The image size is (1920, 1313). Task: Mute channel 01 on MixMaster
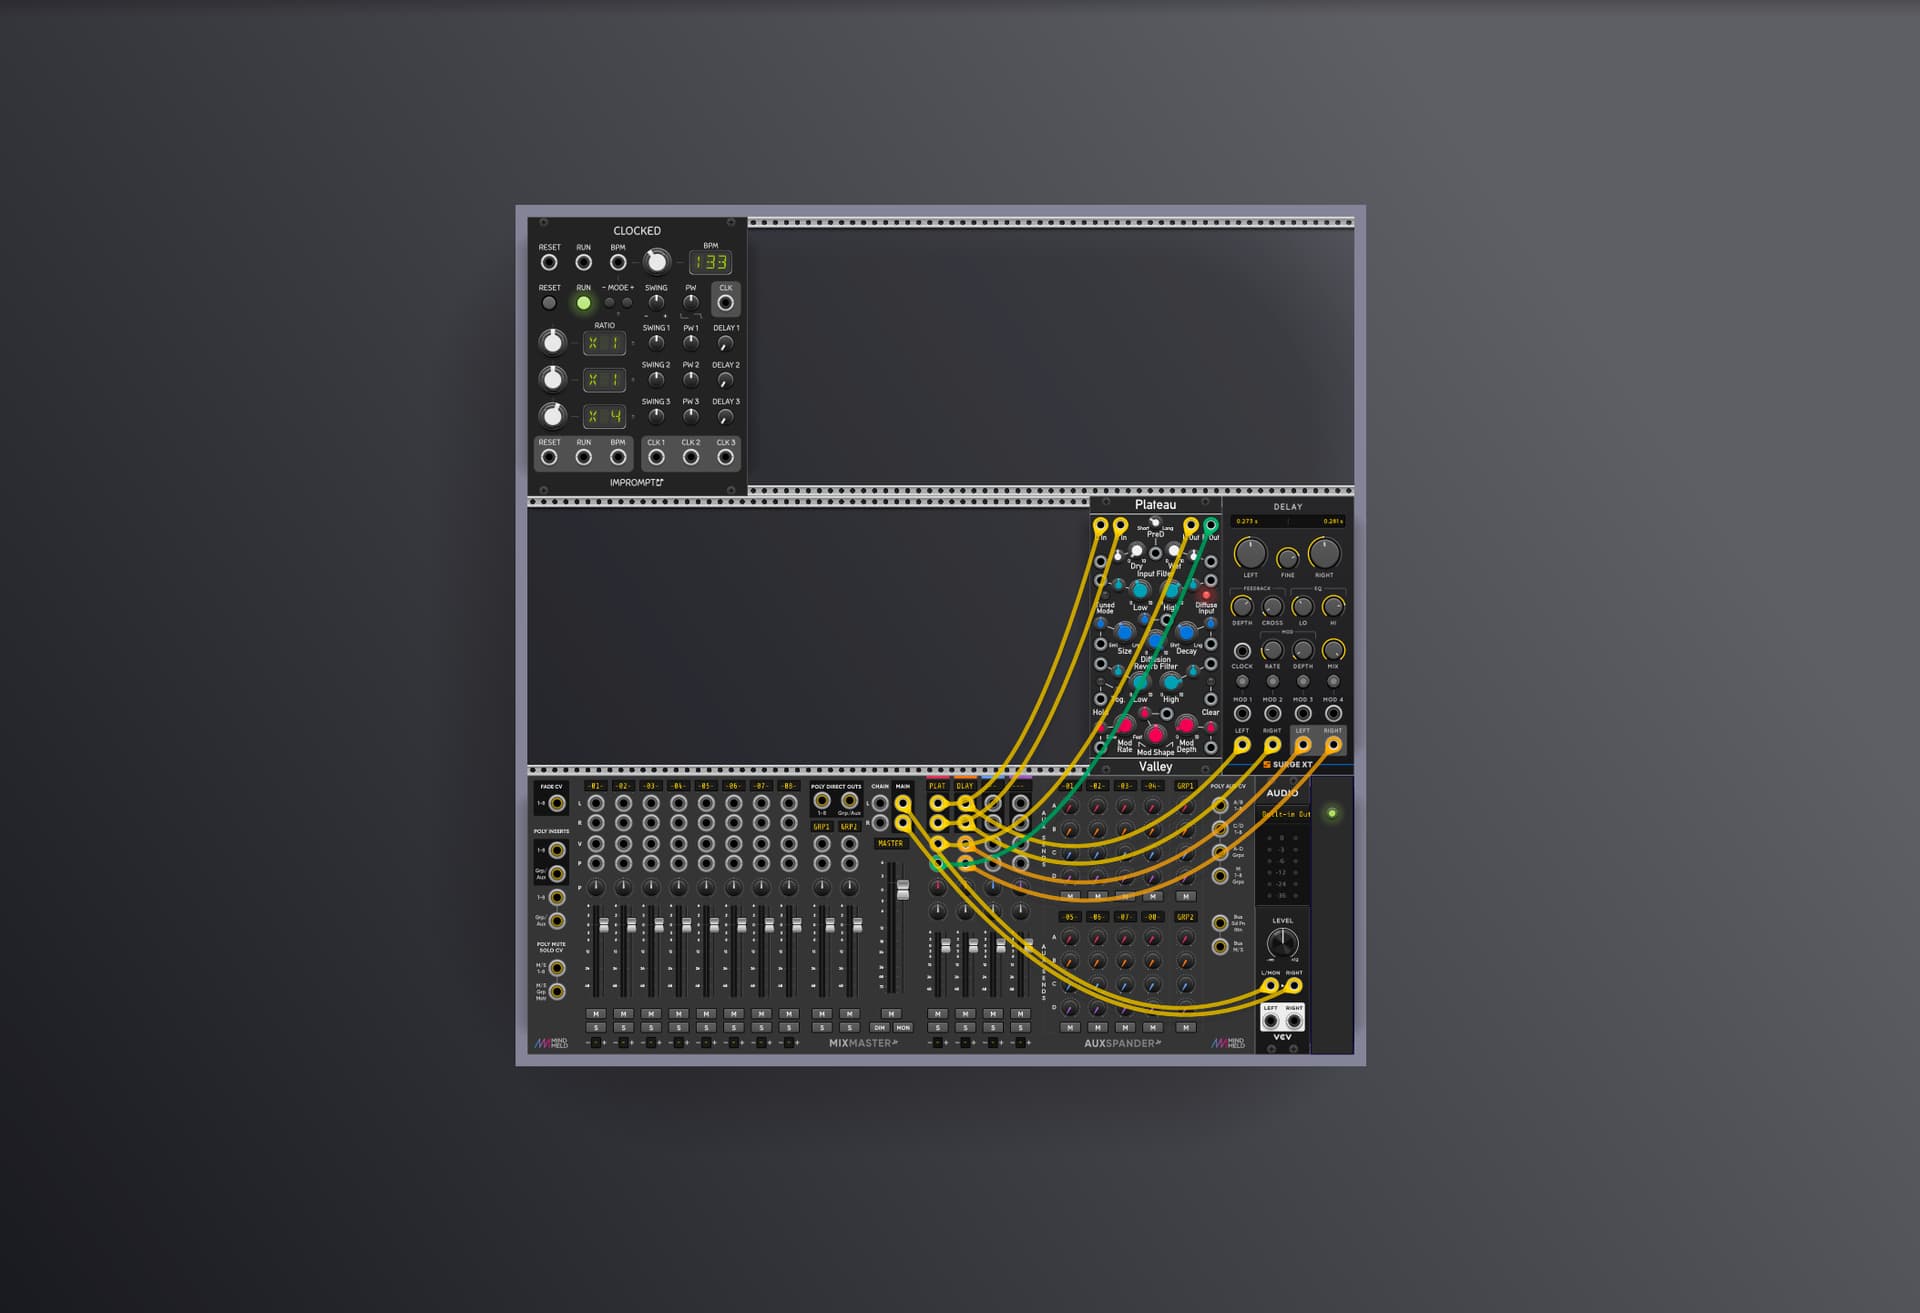(x=596, y=1014)
